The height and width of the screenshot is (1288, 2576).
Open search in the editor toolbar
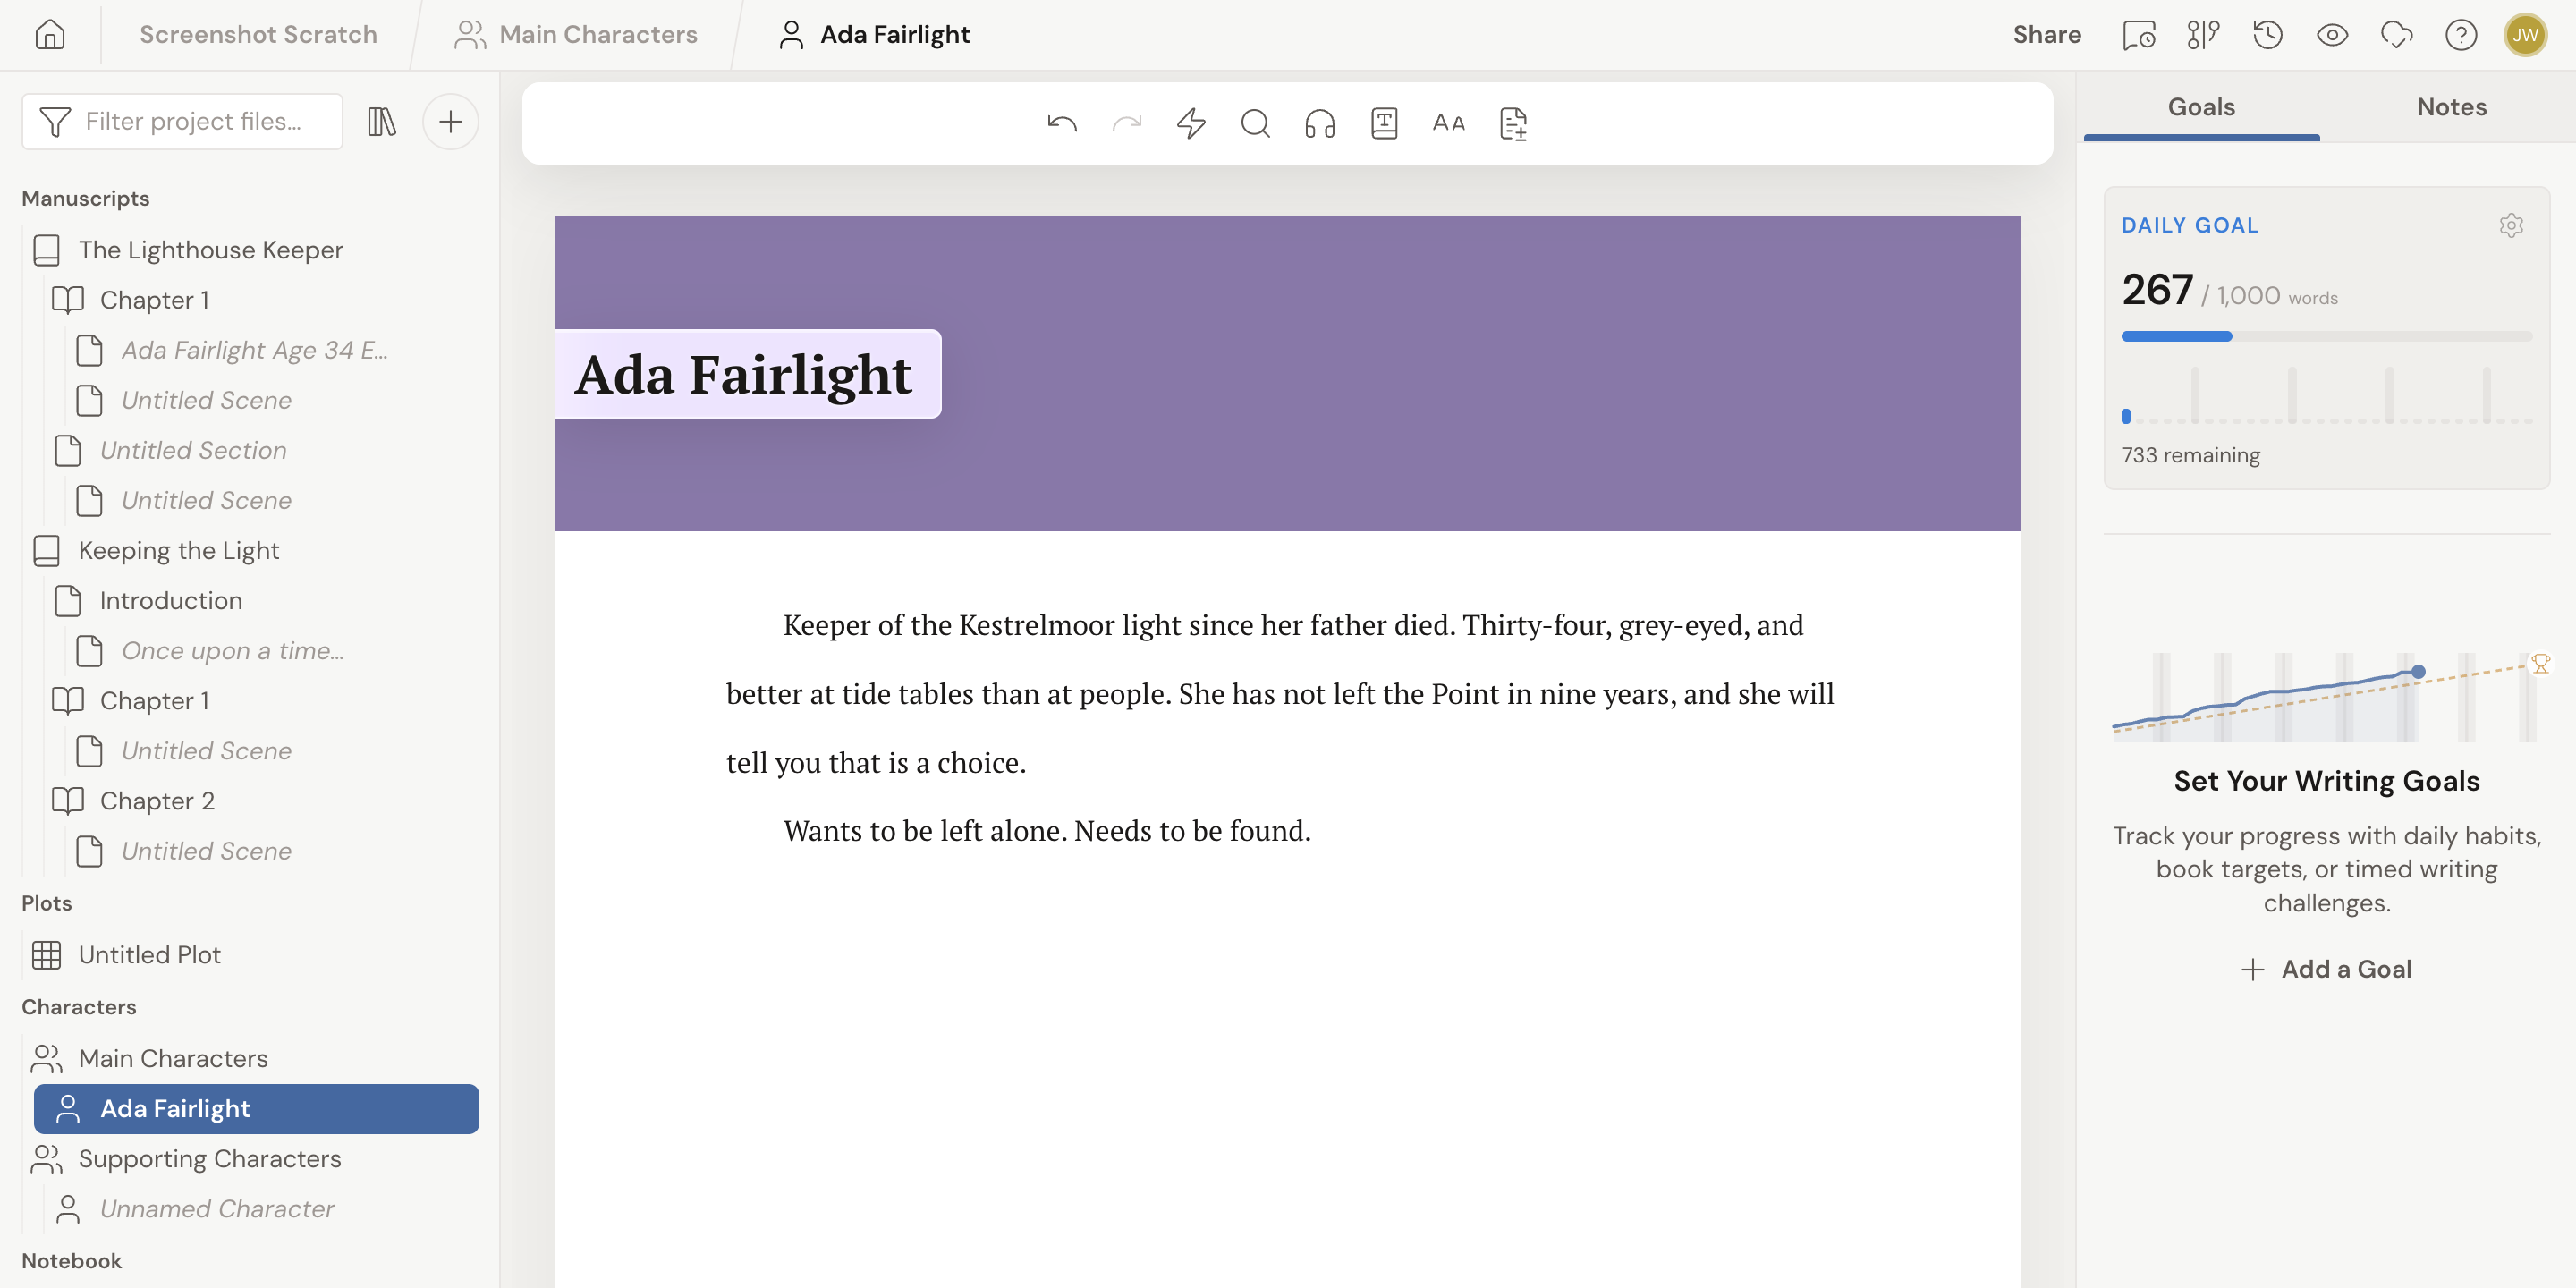(1255, 123)
